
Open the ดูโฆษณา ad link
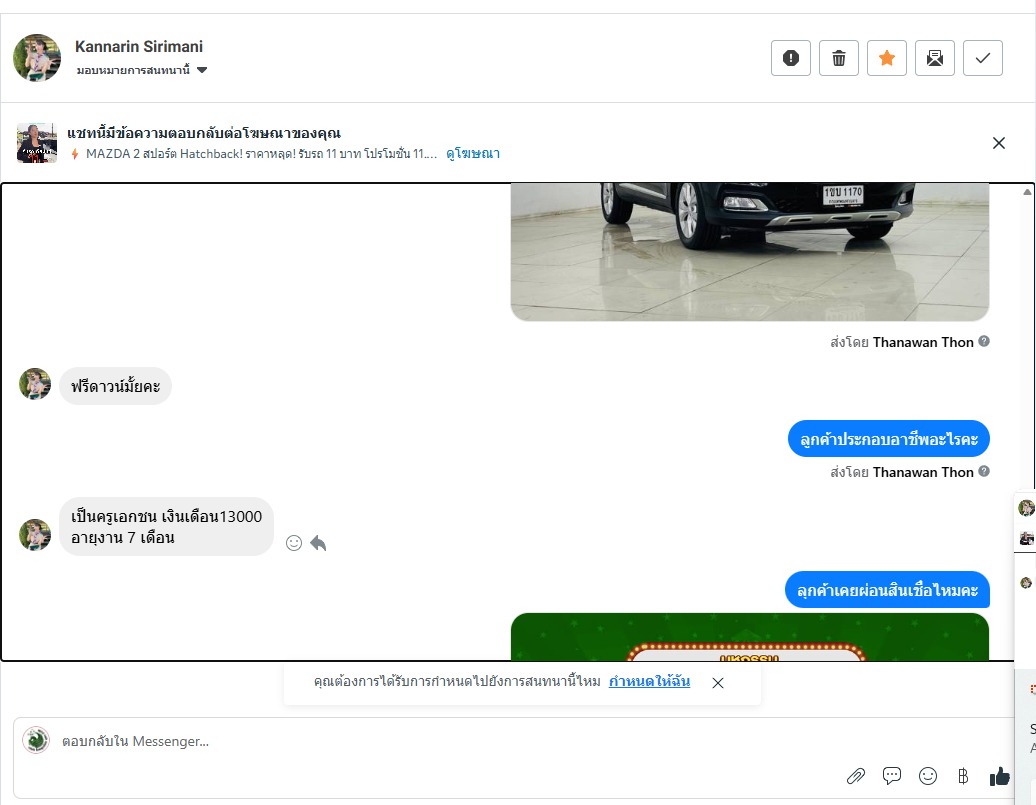(473, 153)
